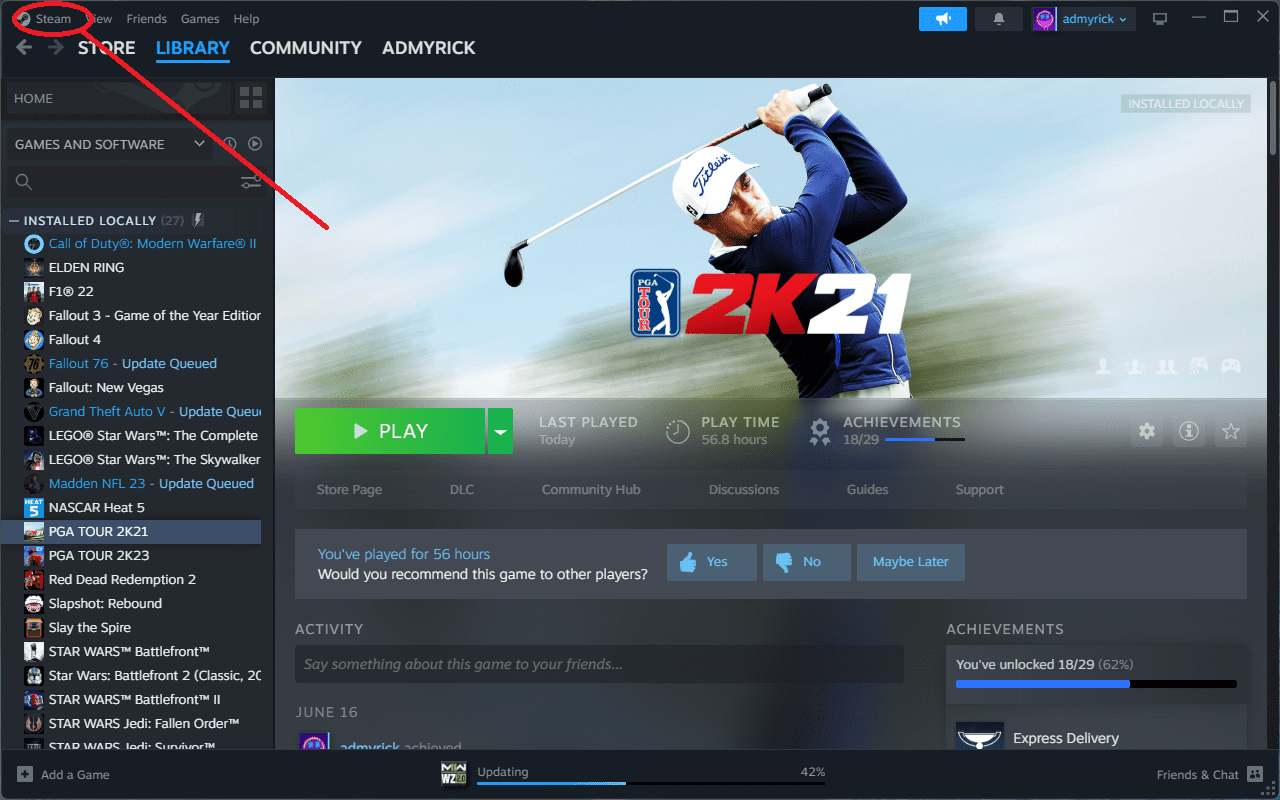The width and height of the screenshot is (1280, 800).
Task: Click the No thumbs-down button
Action: coord(807,562)
